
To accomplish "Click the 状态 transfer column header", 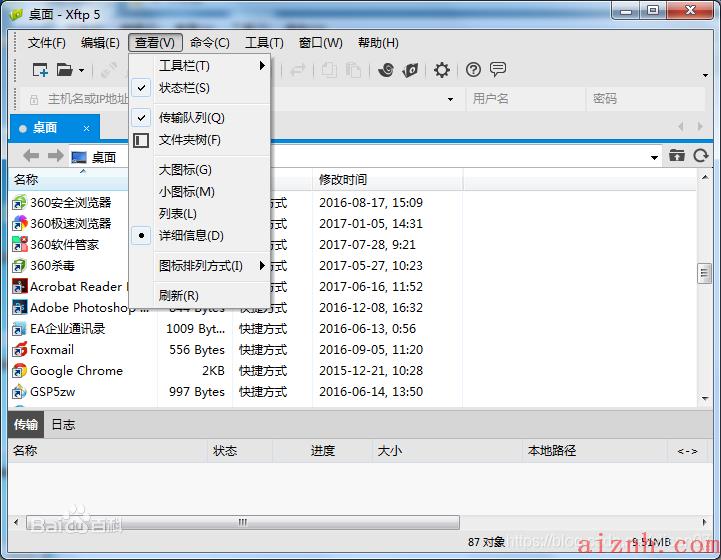I will point(239,451).
